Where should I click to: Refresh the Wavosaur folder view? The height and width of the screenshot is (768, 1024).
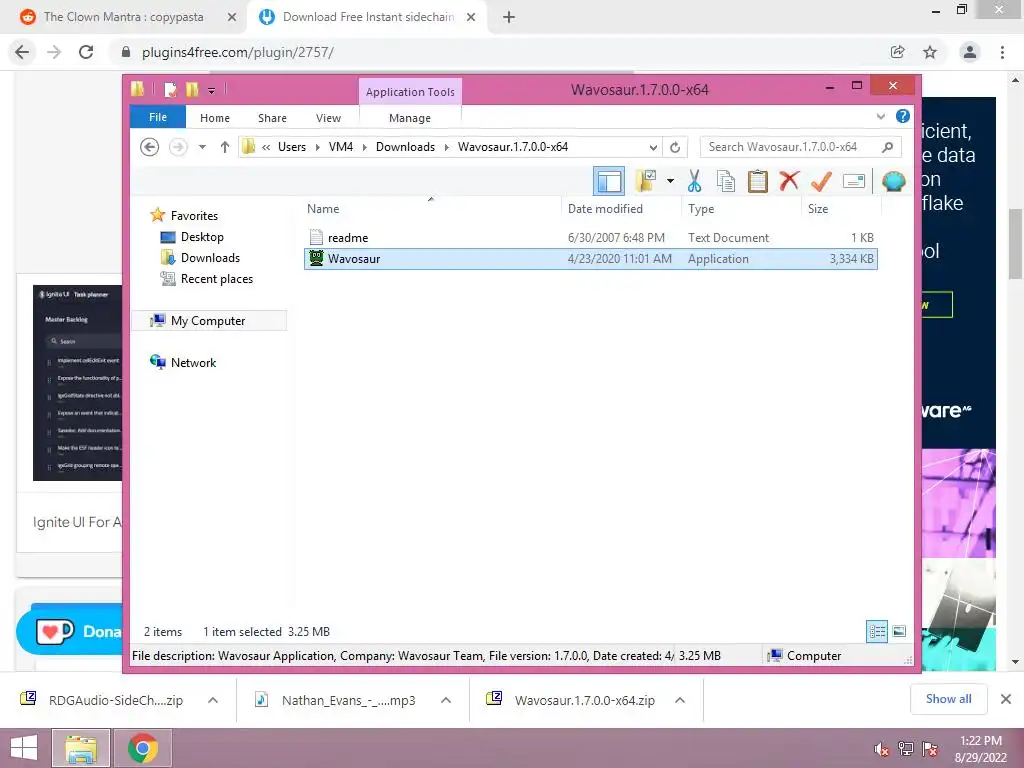pyautogui.click(x=675, y=147)
